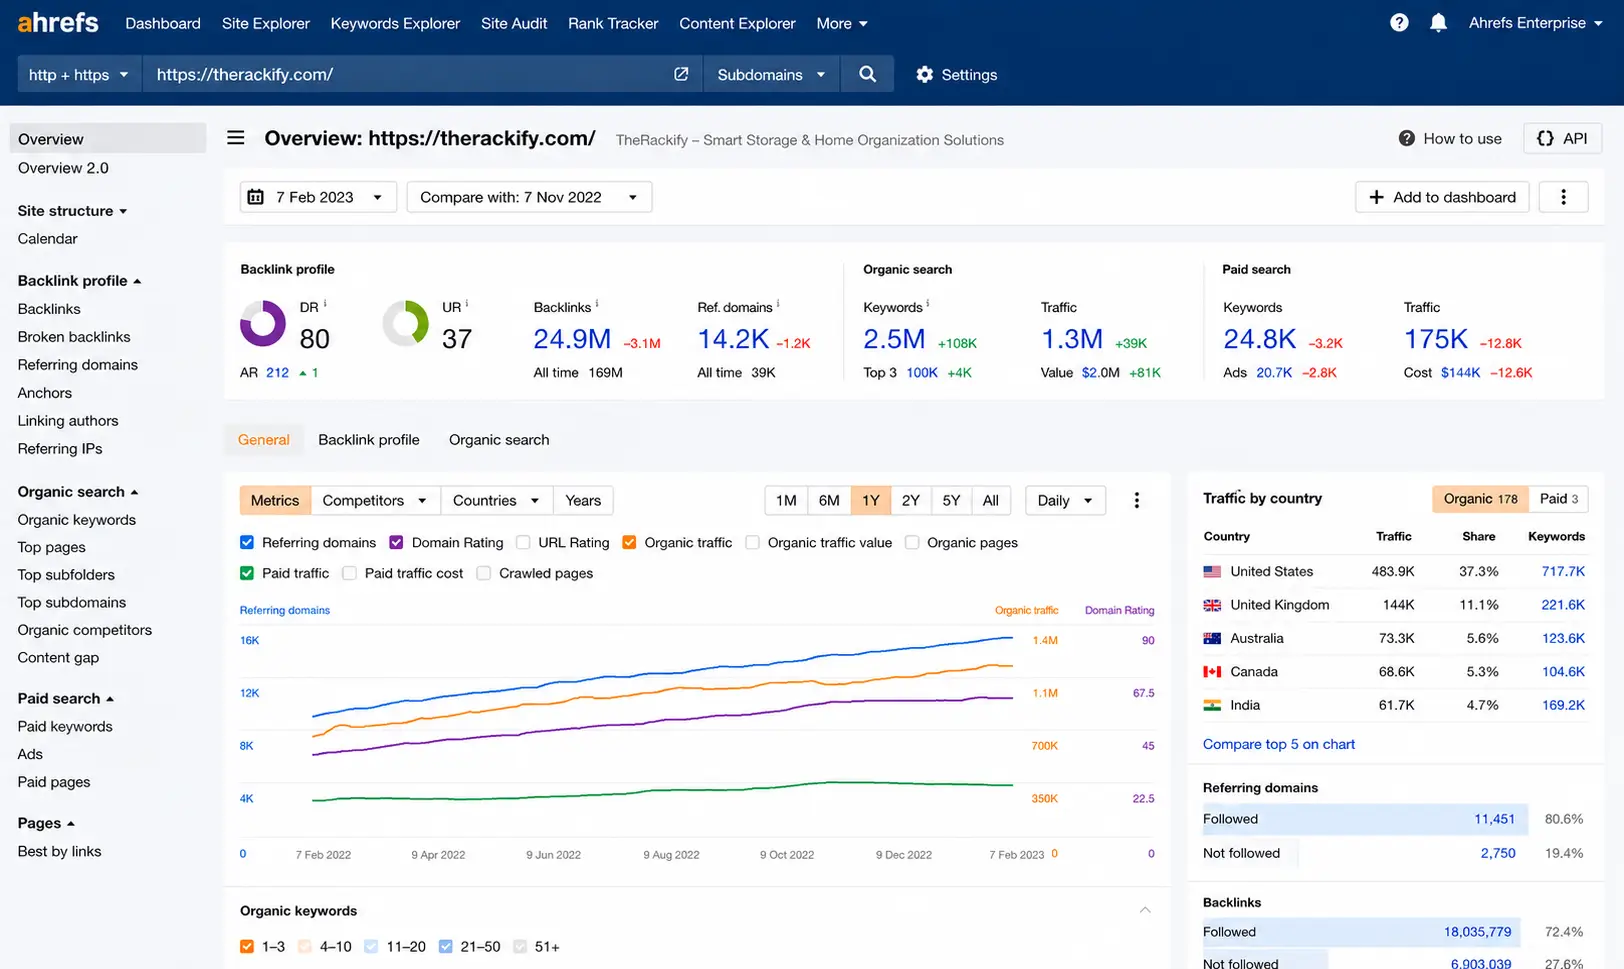Open the URL in new tab icon

pos(681,74)
